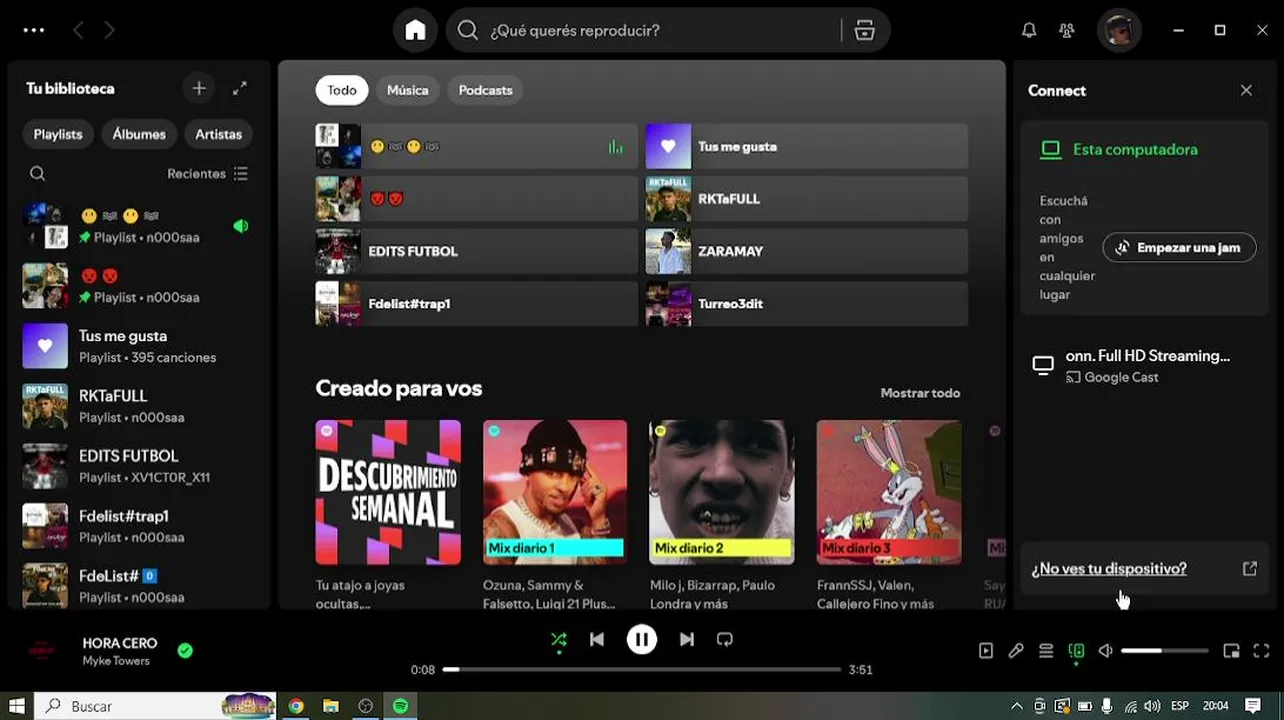Open external link icon in Connect panel
This screenshot has width=1284, height=720.
coord(1249,568)
